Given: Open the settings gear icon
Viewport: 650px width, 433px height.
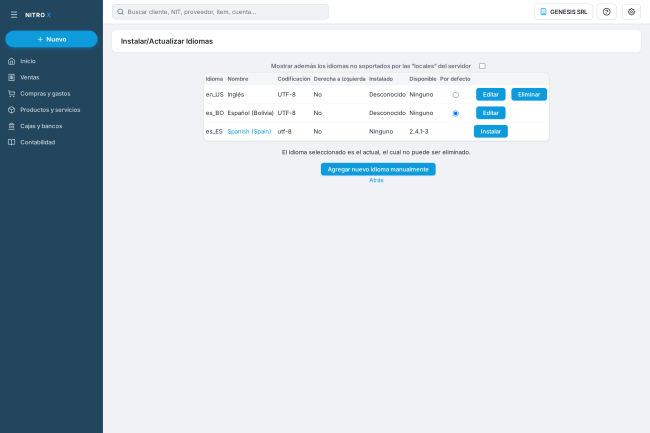Looking at the screenshot, I should (x=631, y=12).
